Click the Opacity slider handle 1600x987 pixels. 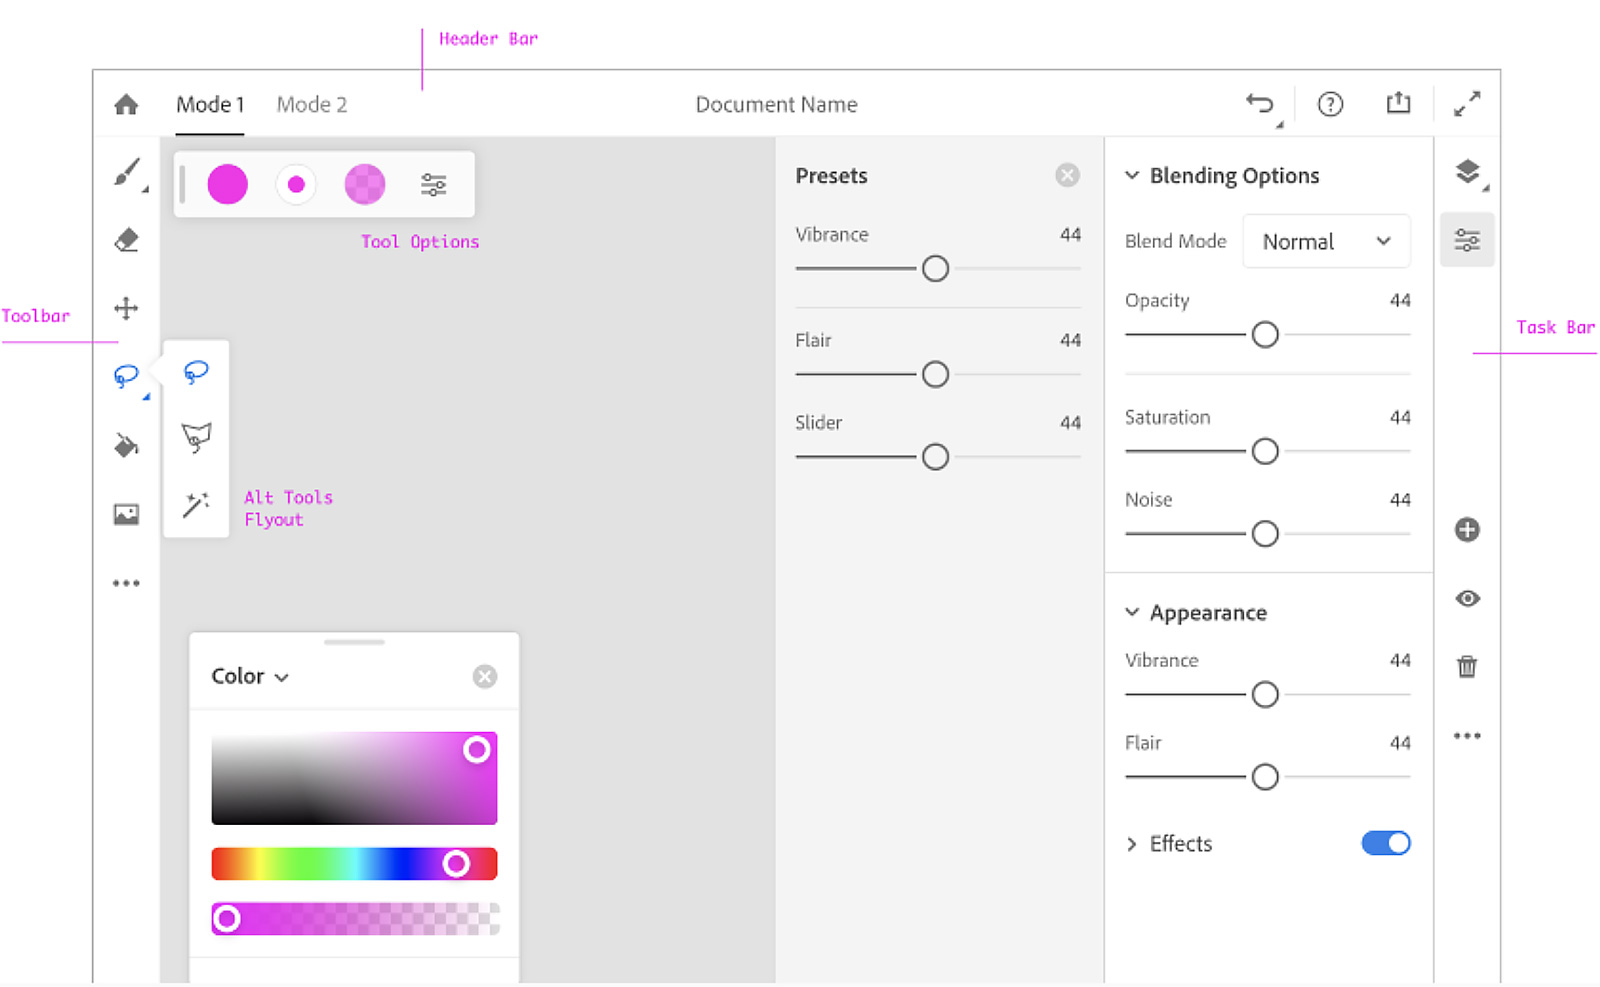[1265, 335]
